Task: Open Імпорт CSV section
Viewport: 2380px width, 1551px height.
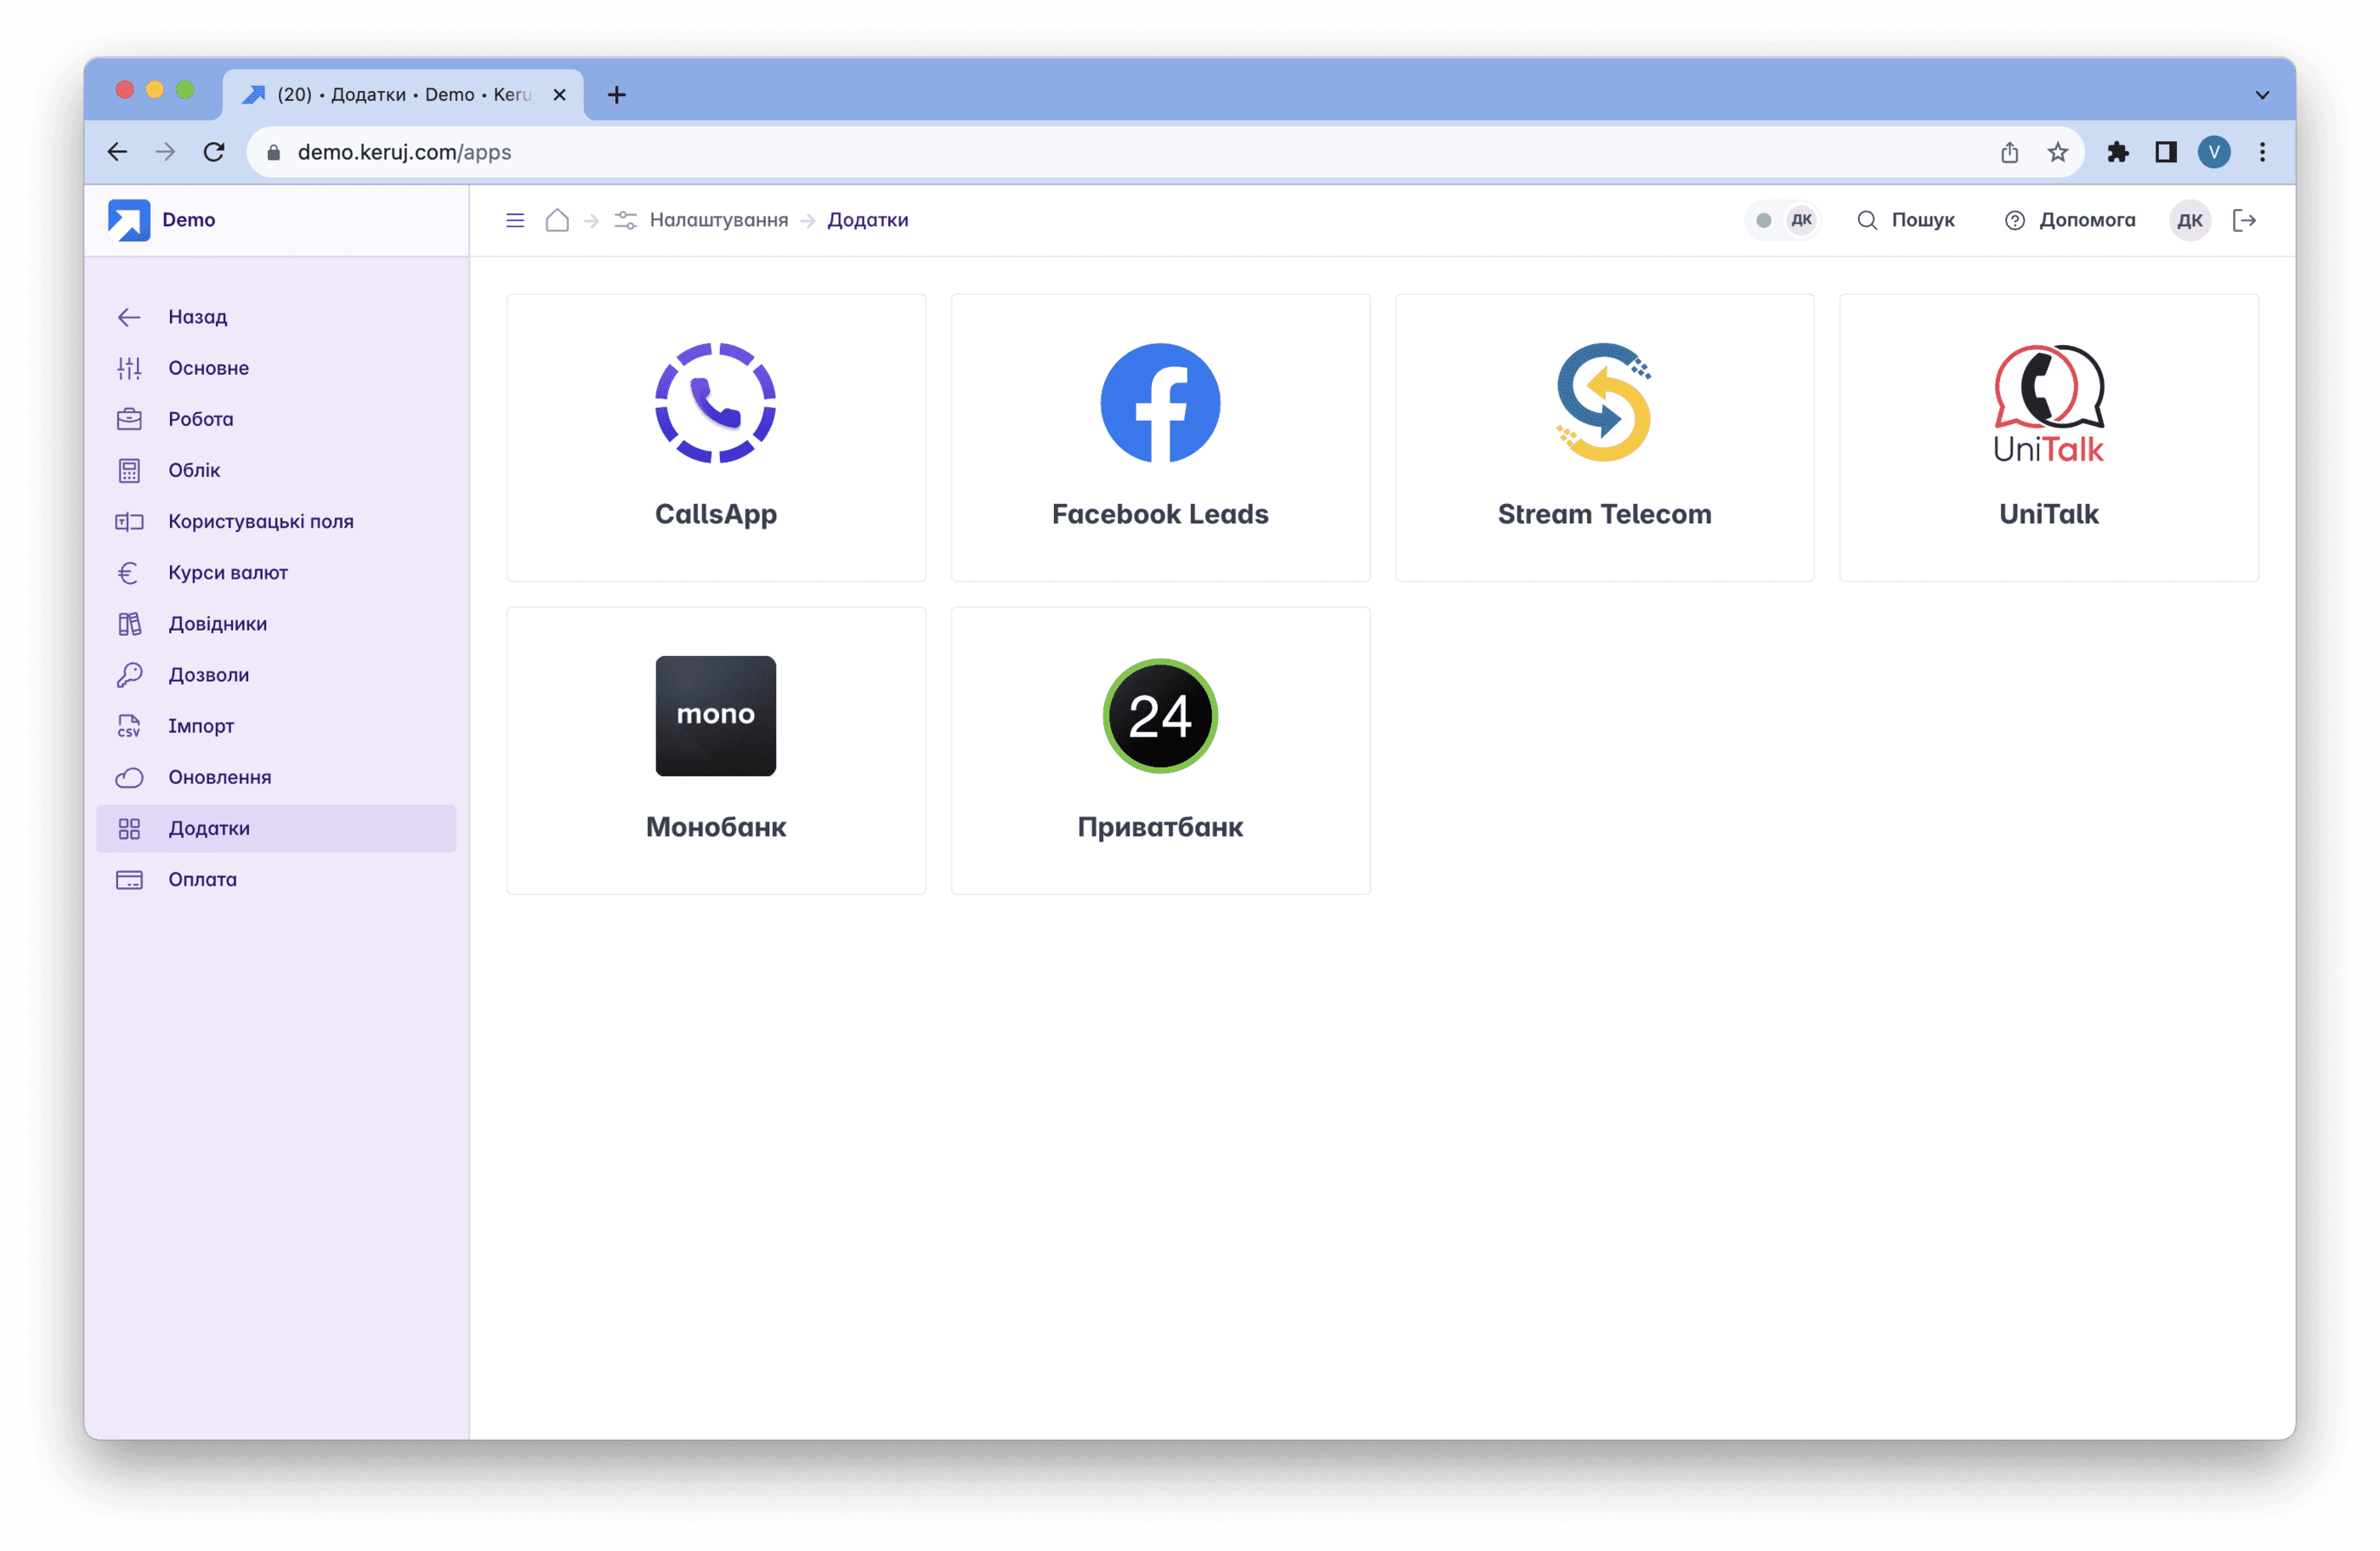Action: pos(276,726)
